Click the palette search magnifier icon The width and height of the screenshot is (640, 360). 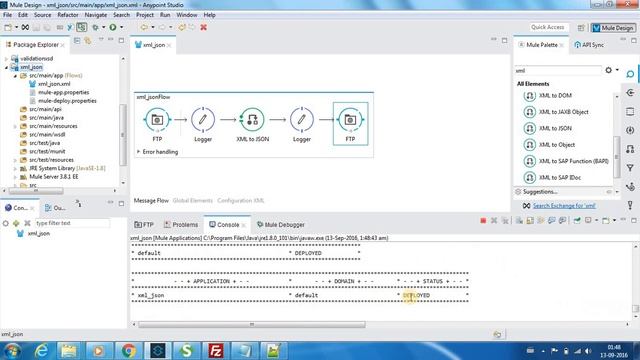[630, 74]
